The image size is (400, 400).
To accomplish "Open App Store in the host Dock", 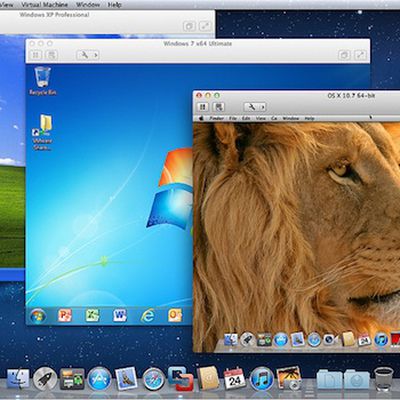I will [x=99, y=379].
